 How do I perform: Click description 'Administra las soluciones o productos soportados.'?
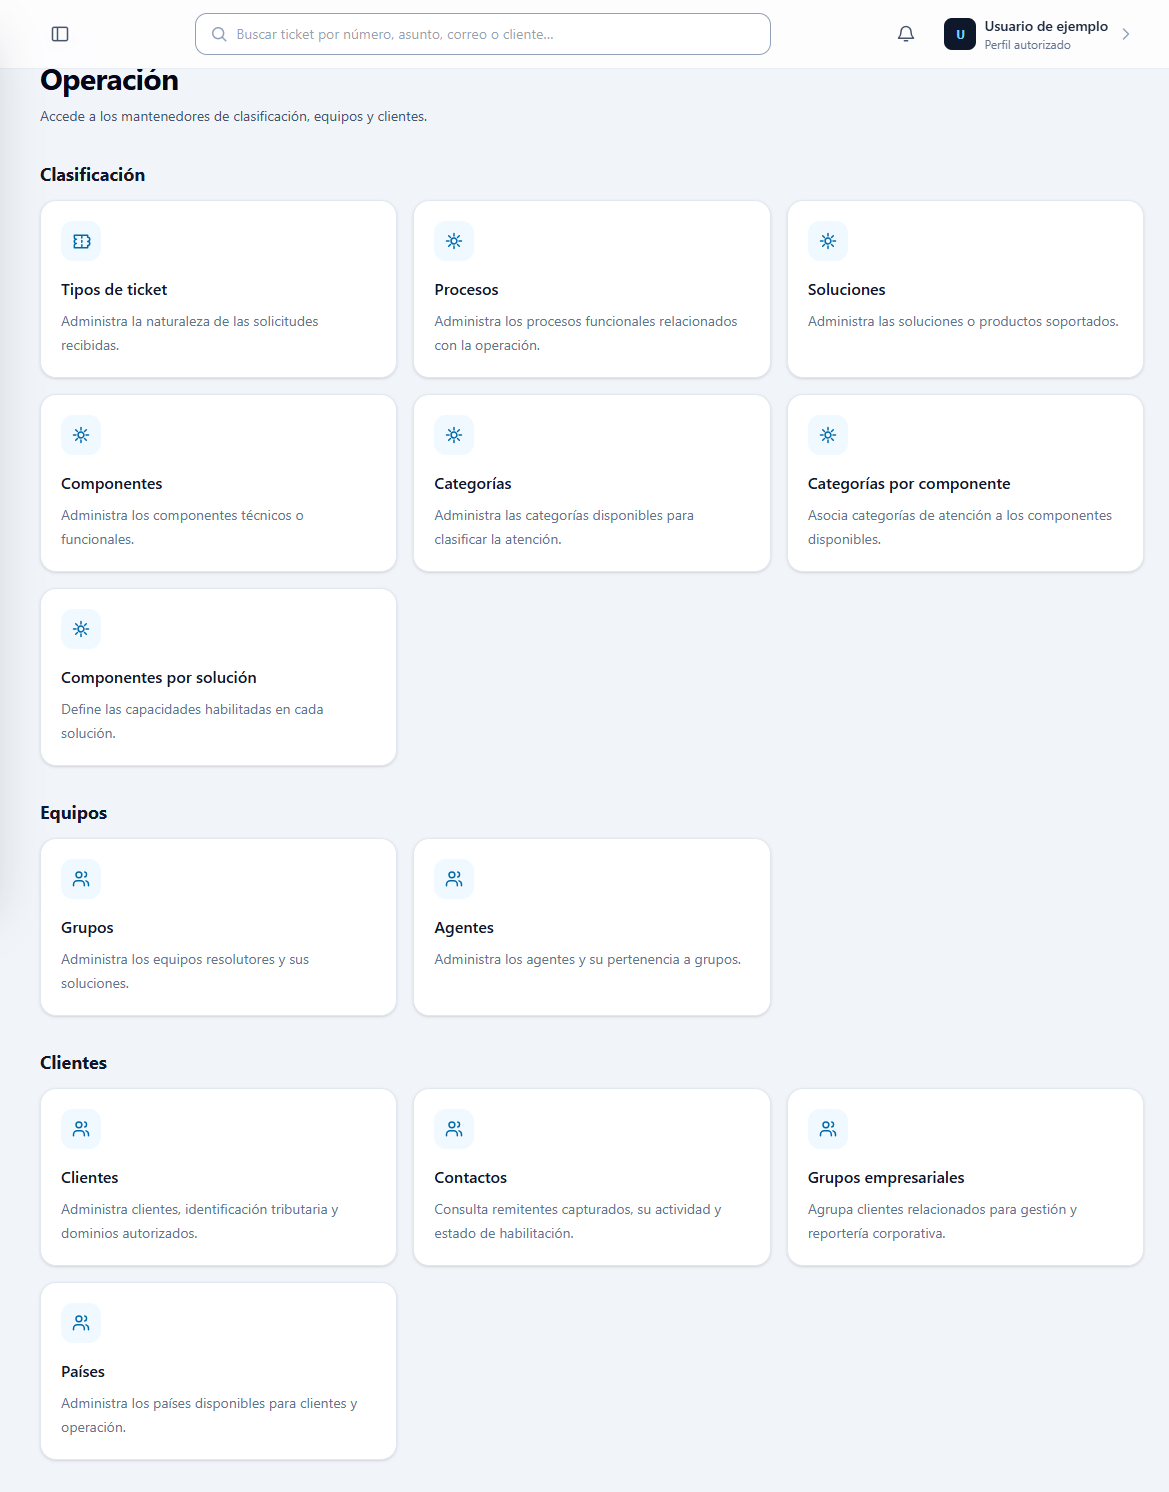963,322
